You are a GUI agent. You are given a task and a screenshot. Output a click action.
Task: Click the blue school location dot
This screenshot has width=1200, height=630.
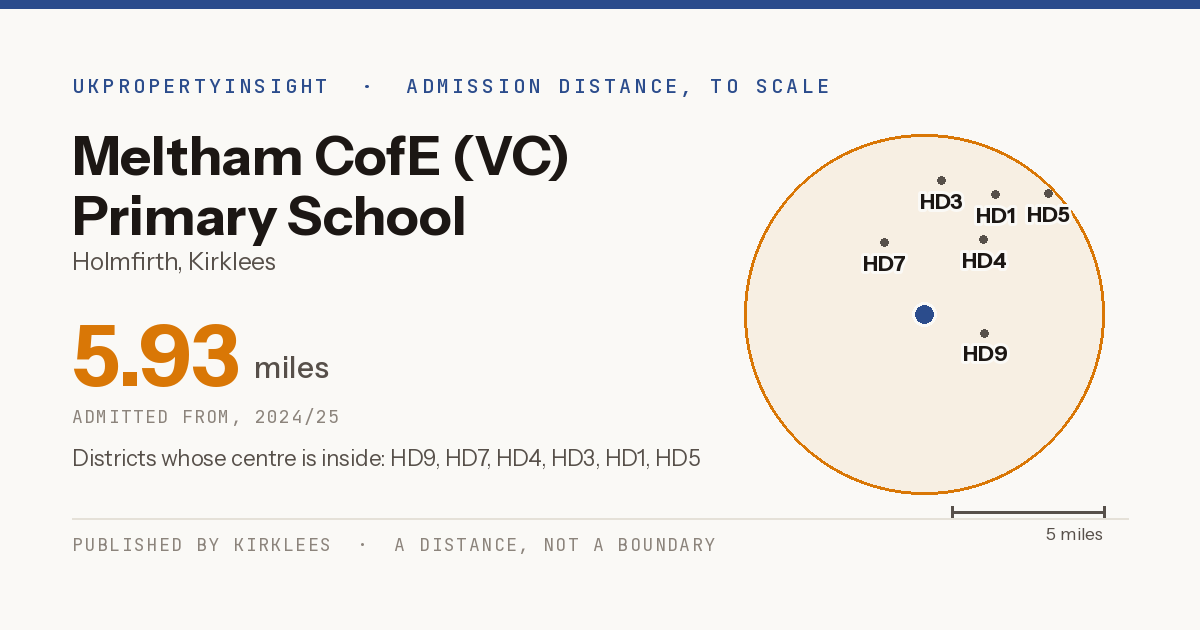[924, 315]
